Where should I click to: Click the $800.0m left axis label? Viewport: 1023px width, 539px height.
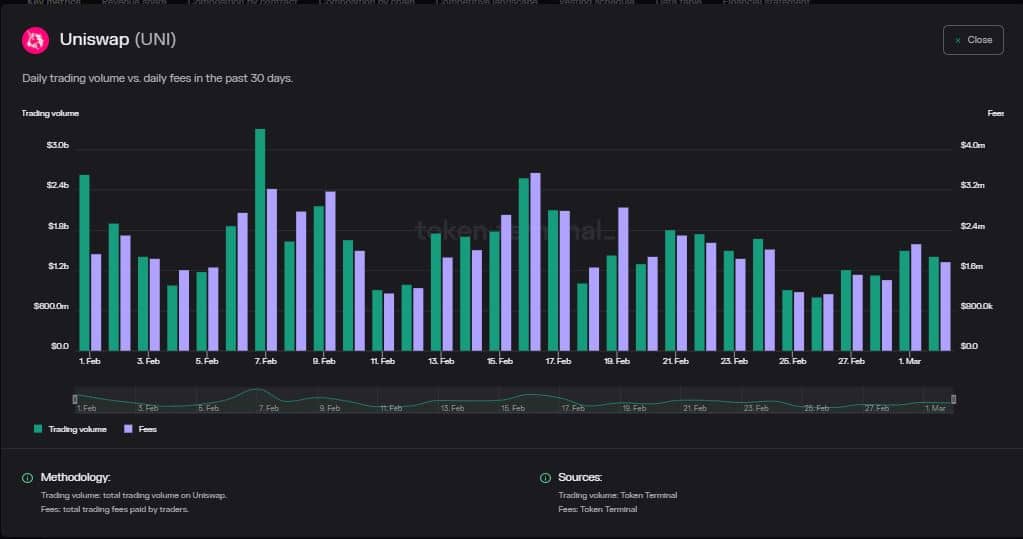click(51, 306)
